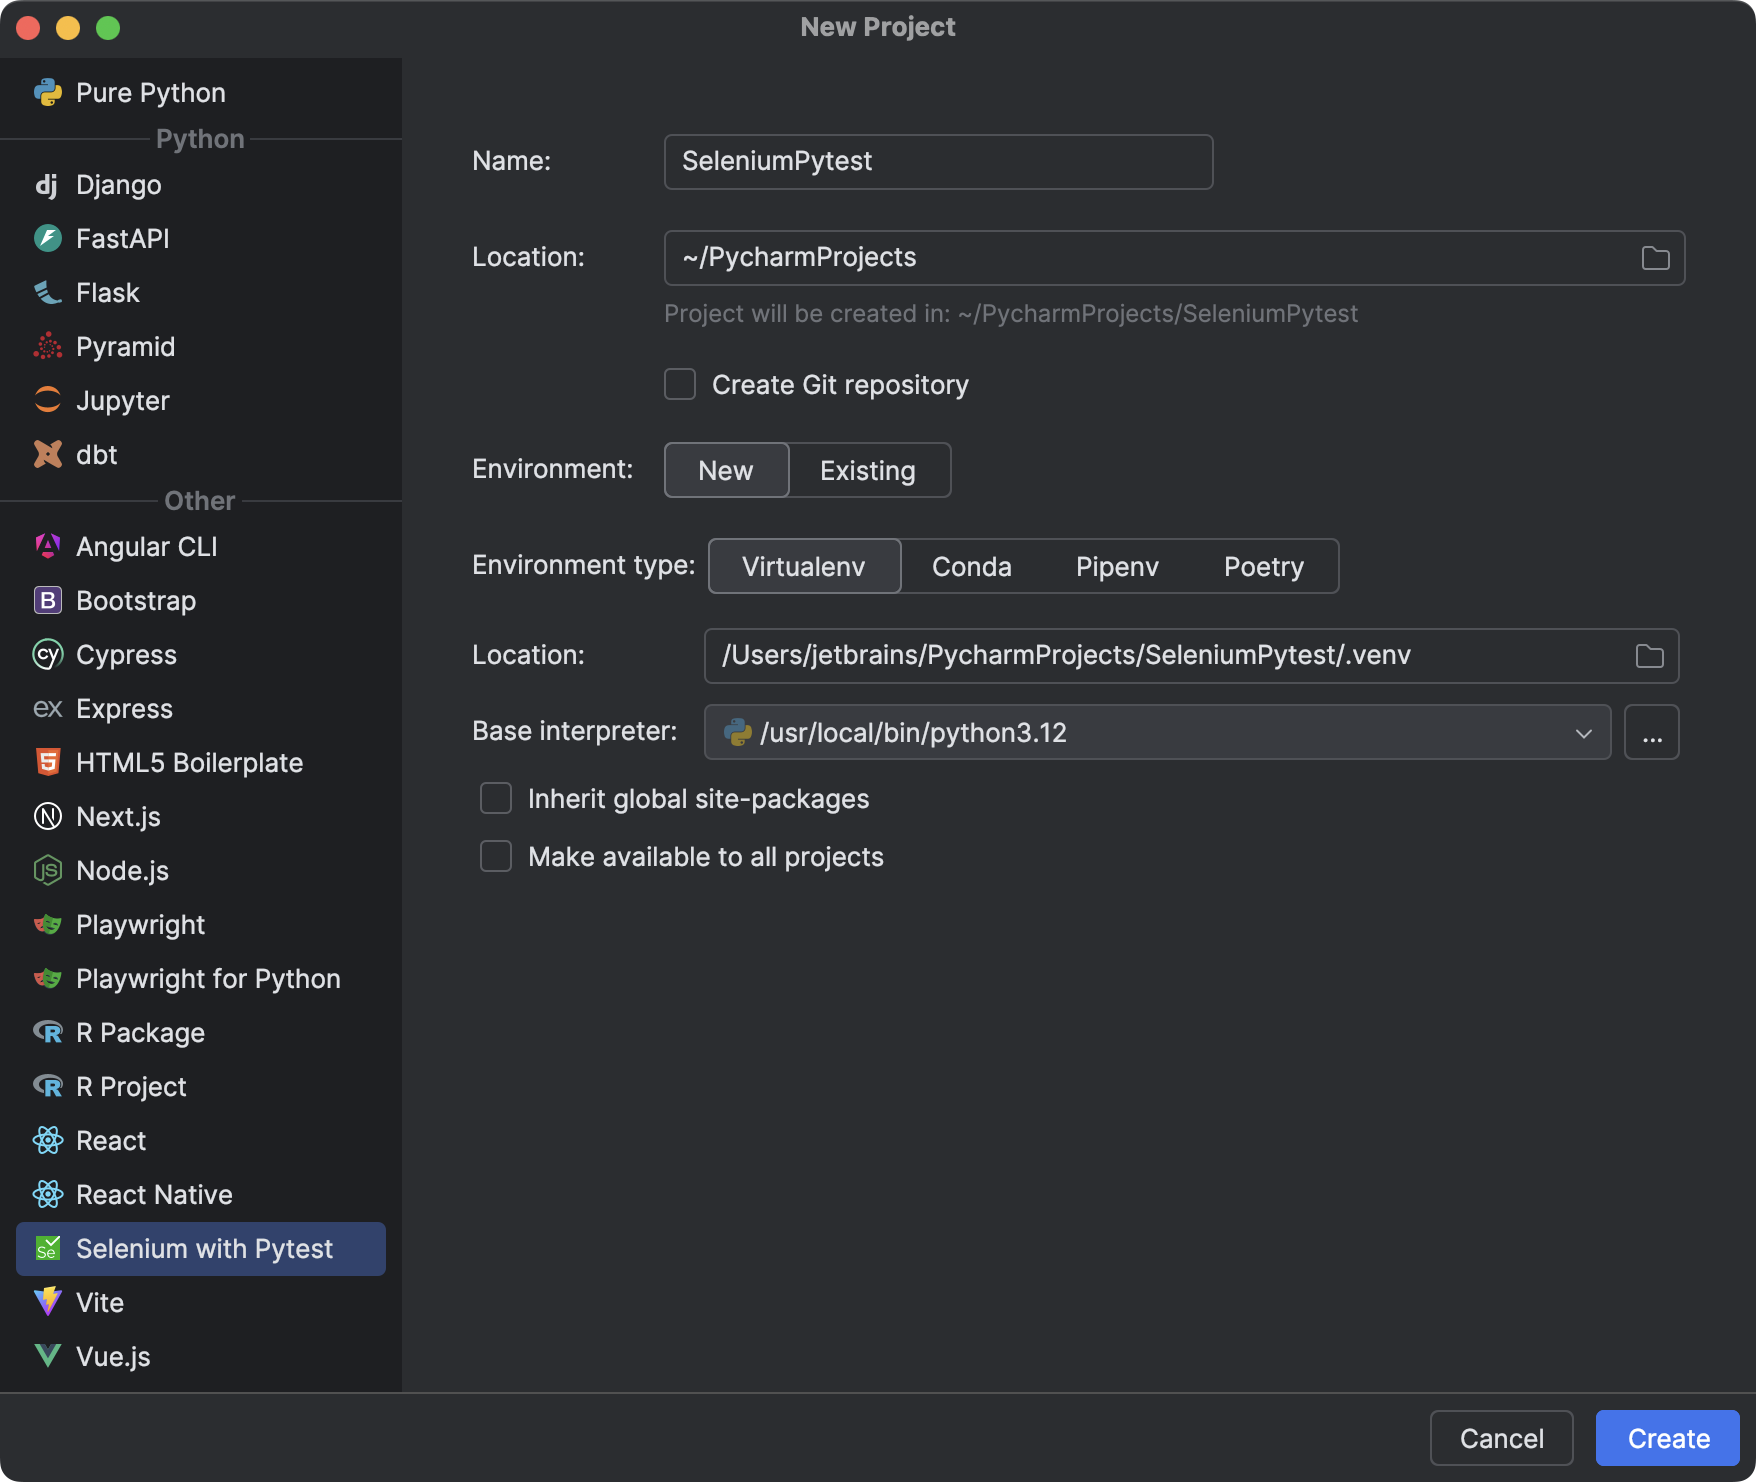Open the Base interpreter dropdown
1756x1482 pixels.
pos(1583,732)
